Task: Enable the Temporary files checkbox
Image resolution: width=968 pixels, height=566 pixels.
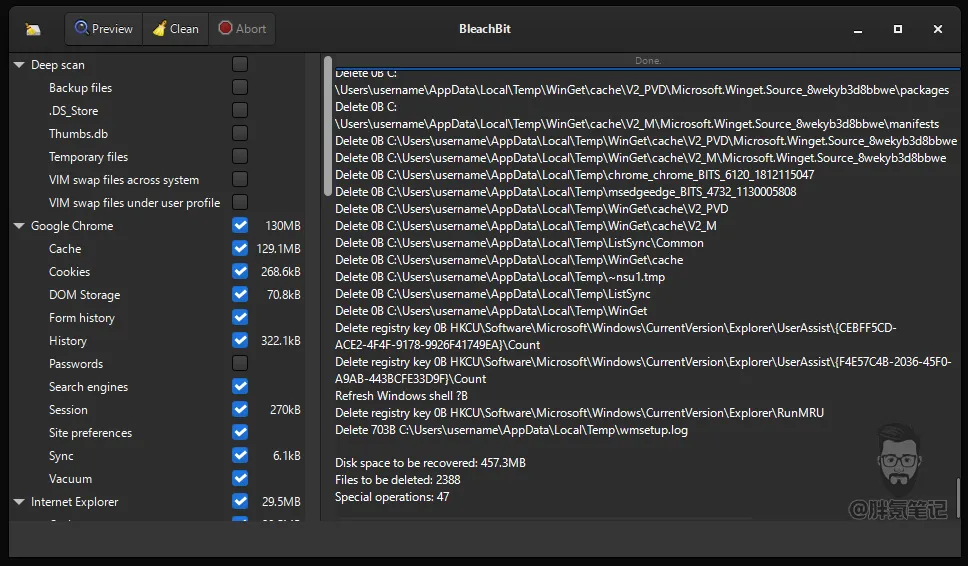Action: 240,156
